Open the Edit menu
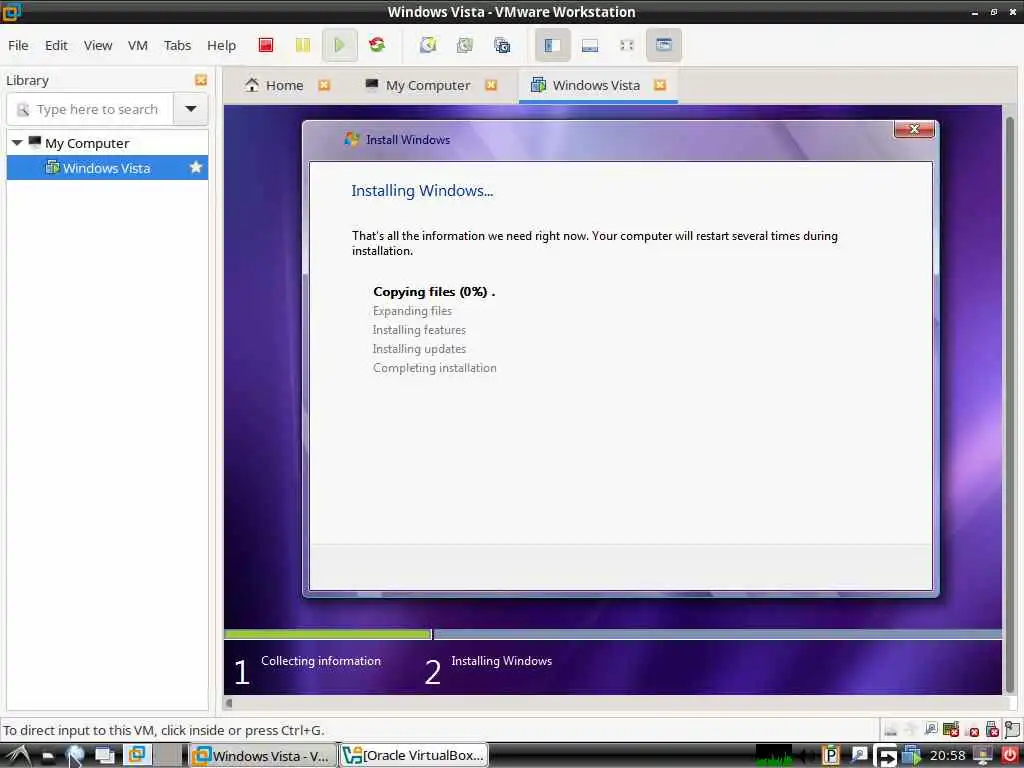 pos(56,45)
